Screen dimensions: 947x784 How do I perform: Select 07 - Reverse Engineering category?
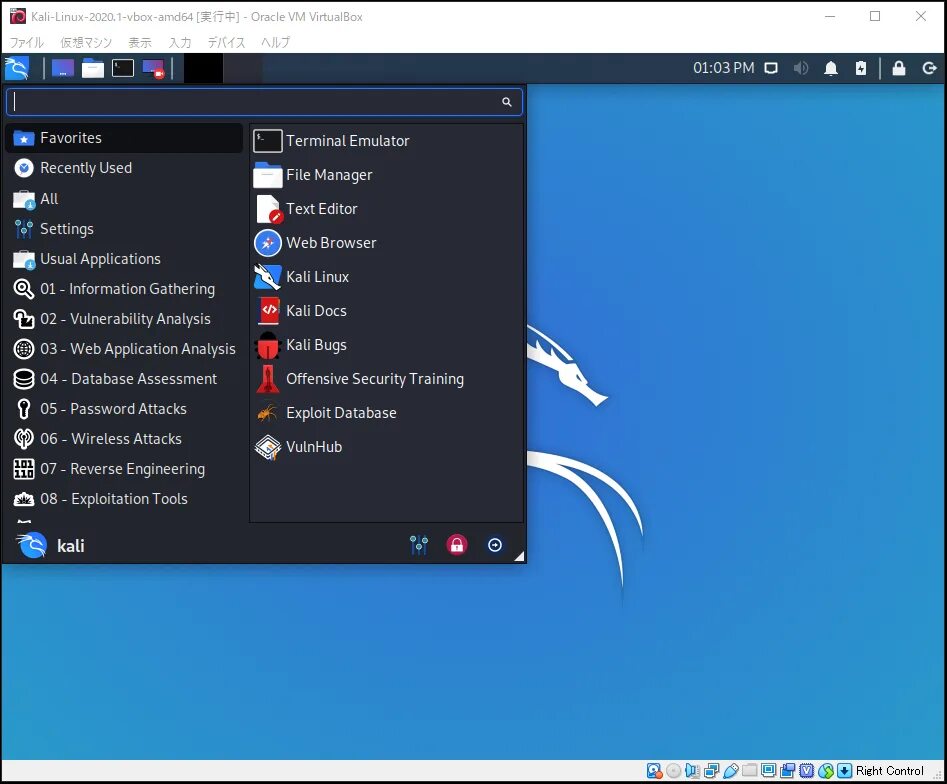[124, 469]
